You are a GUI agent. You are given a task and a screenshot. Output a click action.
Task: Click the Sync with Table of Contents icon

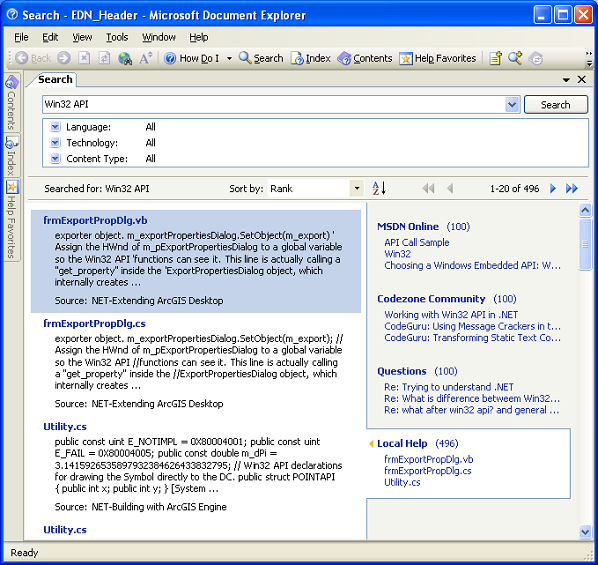pos(536,58)
